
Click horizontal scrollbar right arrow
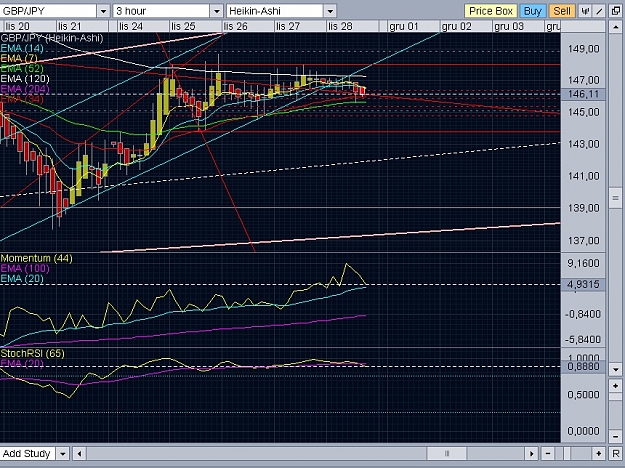tap(531, 453)
